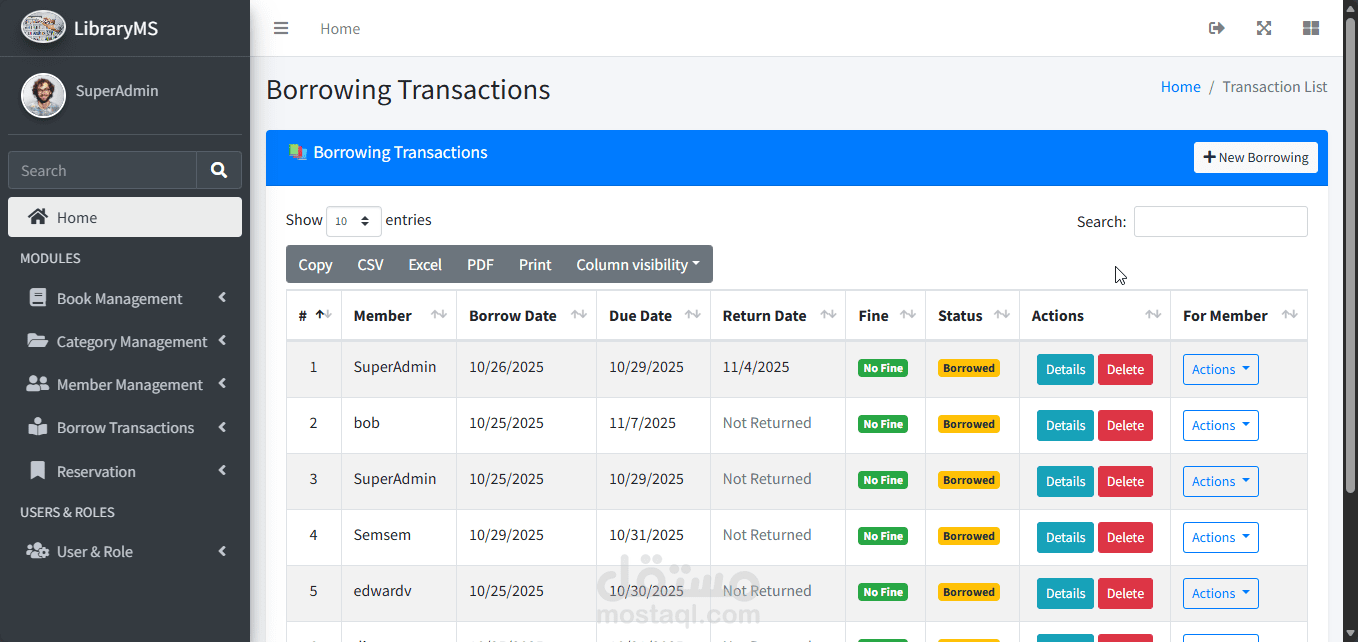The image size is (1358, 642).
Task: Toggle sorting on the Fine column
Action: pos(908,315)
